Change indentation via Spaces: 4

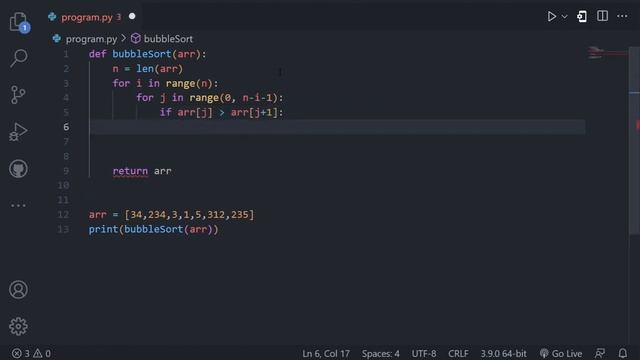(x=380, y=353)
